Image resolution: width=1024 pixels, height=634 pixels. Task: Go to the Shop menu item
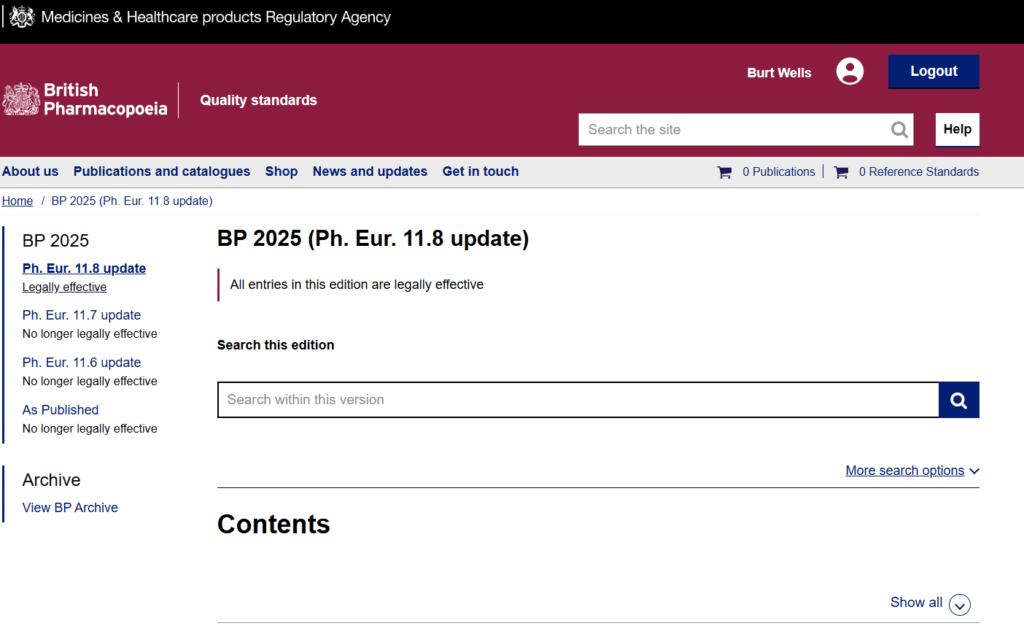point(281,172)
